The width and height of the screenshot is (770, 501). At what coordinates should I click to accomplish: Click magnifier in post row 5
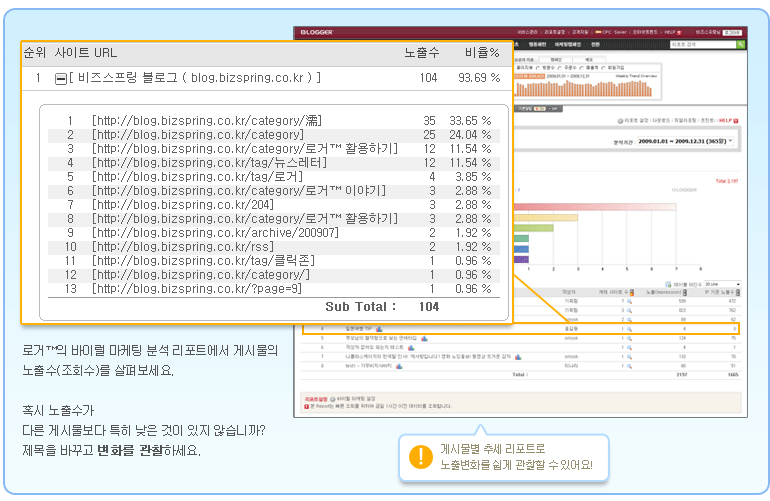tap(630, 338)
